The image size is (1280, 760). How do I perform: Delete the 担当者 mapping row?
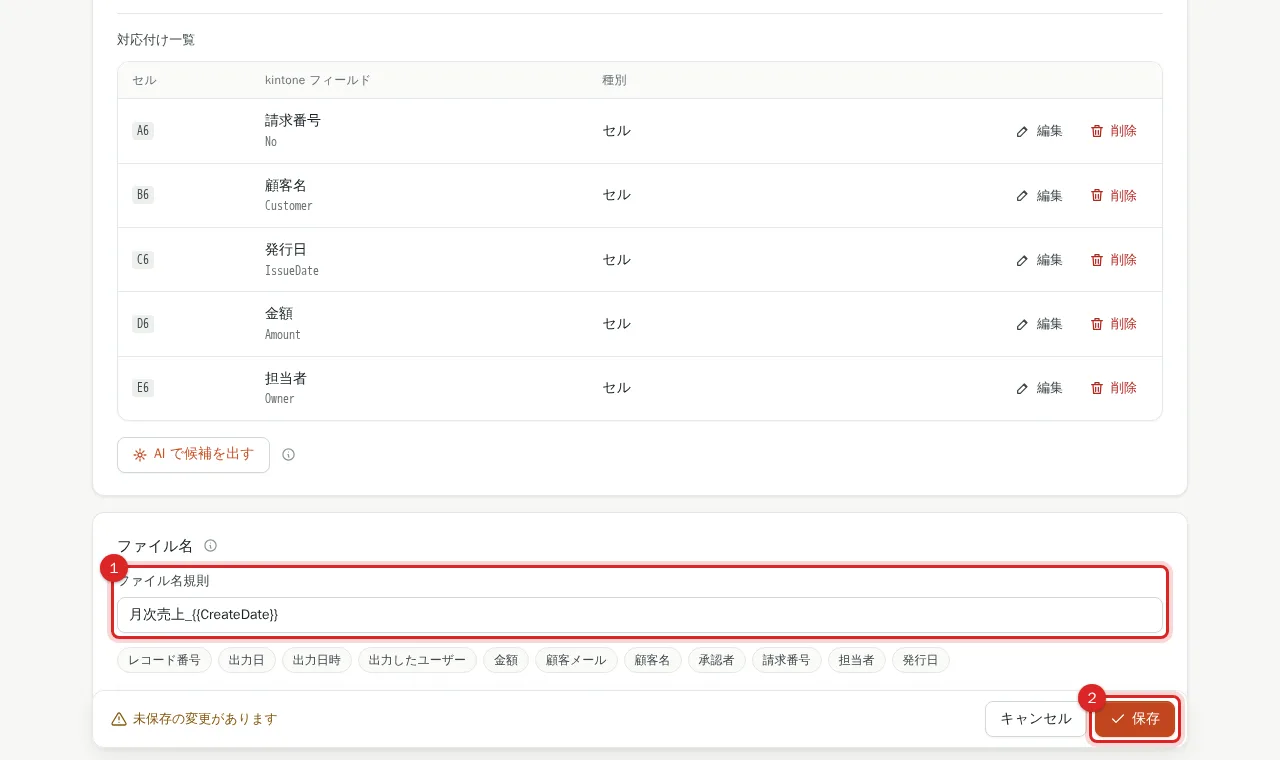1113,388
